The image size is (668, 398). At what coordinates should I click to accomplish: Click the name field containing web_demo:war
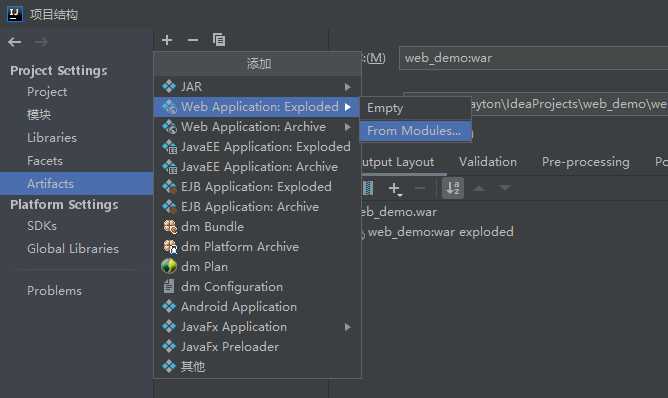[x=533, y=58]
